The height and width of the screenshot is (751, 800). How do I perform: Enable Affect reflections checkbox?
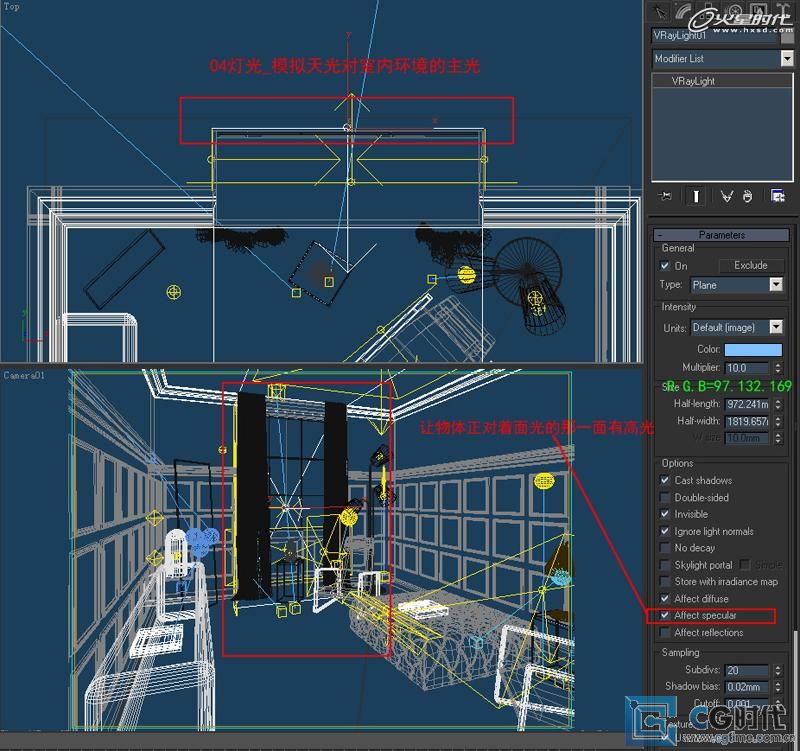coord(665,633)
